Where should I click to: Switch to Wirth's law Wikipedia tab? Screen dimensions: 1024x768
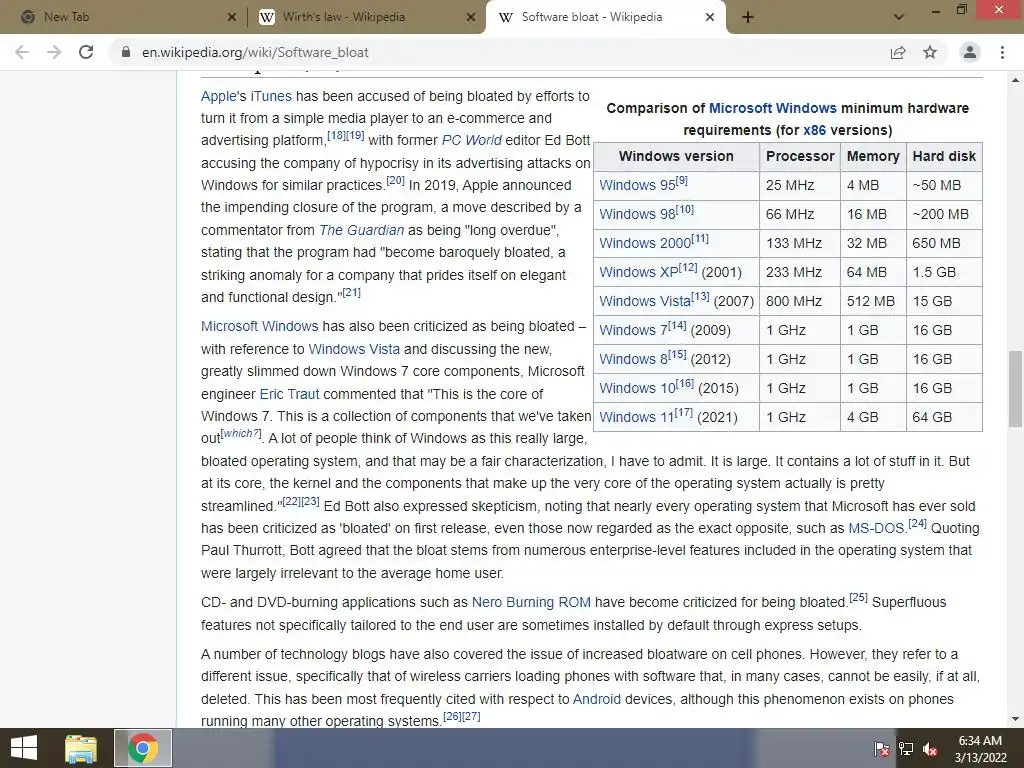pyautogui.click(x=367, y=17)
